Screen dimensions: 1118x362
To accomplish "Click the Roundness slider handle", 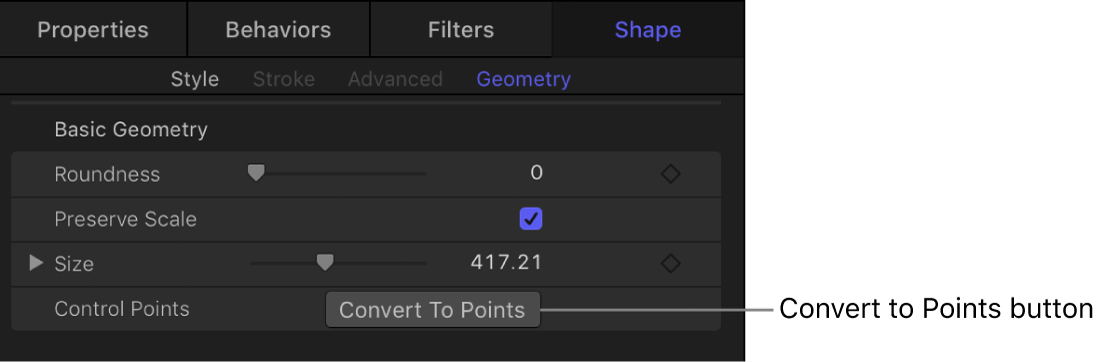I will 256,172.
